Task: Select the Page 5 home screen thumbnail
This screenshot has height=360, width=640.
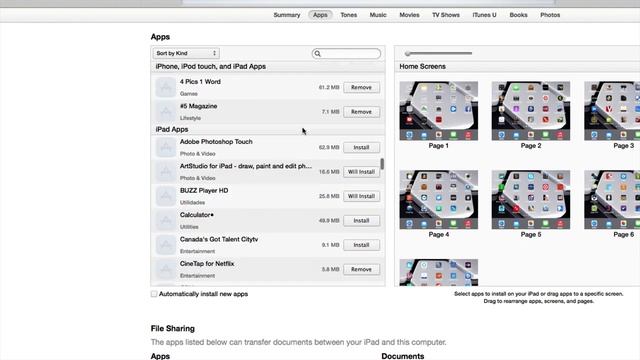Action: [x=531, y=200]
